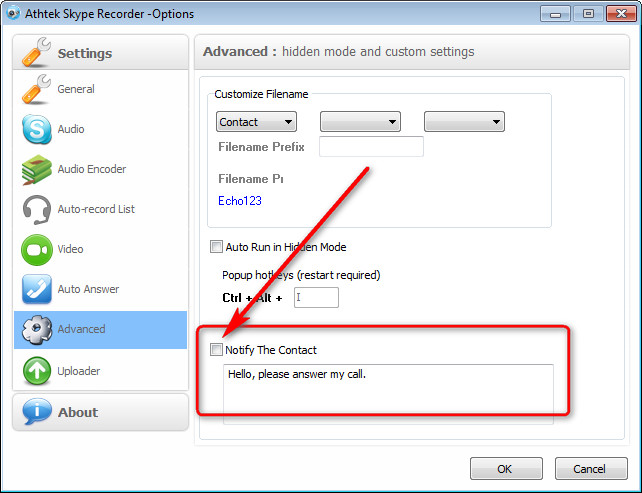This screenshot has height=493, width=642.
Task: Click the Advanced gear icon
Action: point(37,329)
